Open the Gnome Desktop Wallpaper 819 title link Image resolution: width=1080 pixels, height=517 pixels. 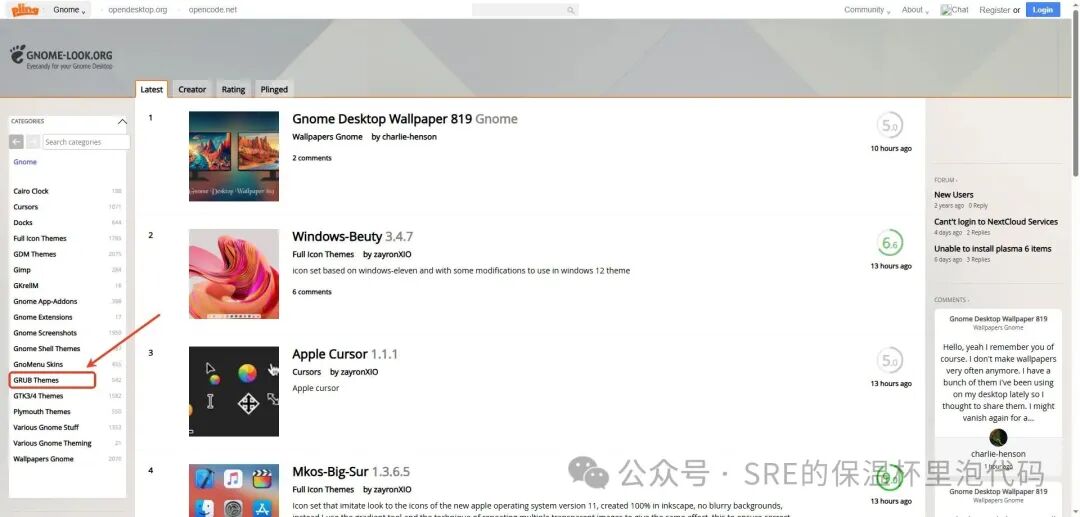[x=404, y=119]
